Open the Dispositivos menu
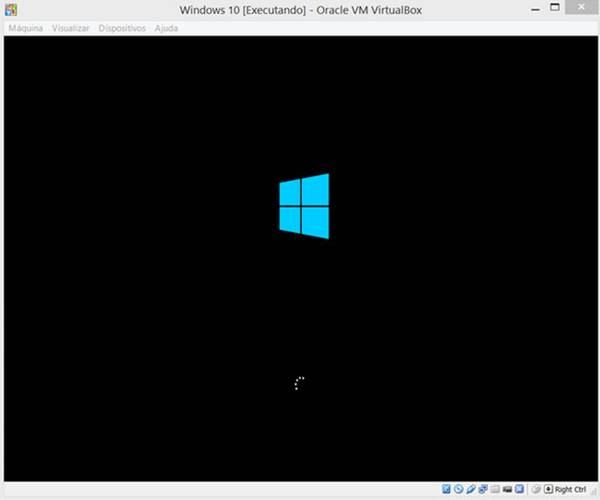 click(122, 28)
